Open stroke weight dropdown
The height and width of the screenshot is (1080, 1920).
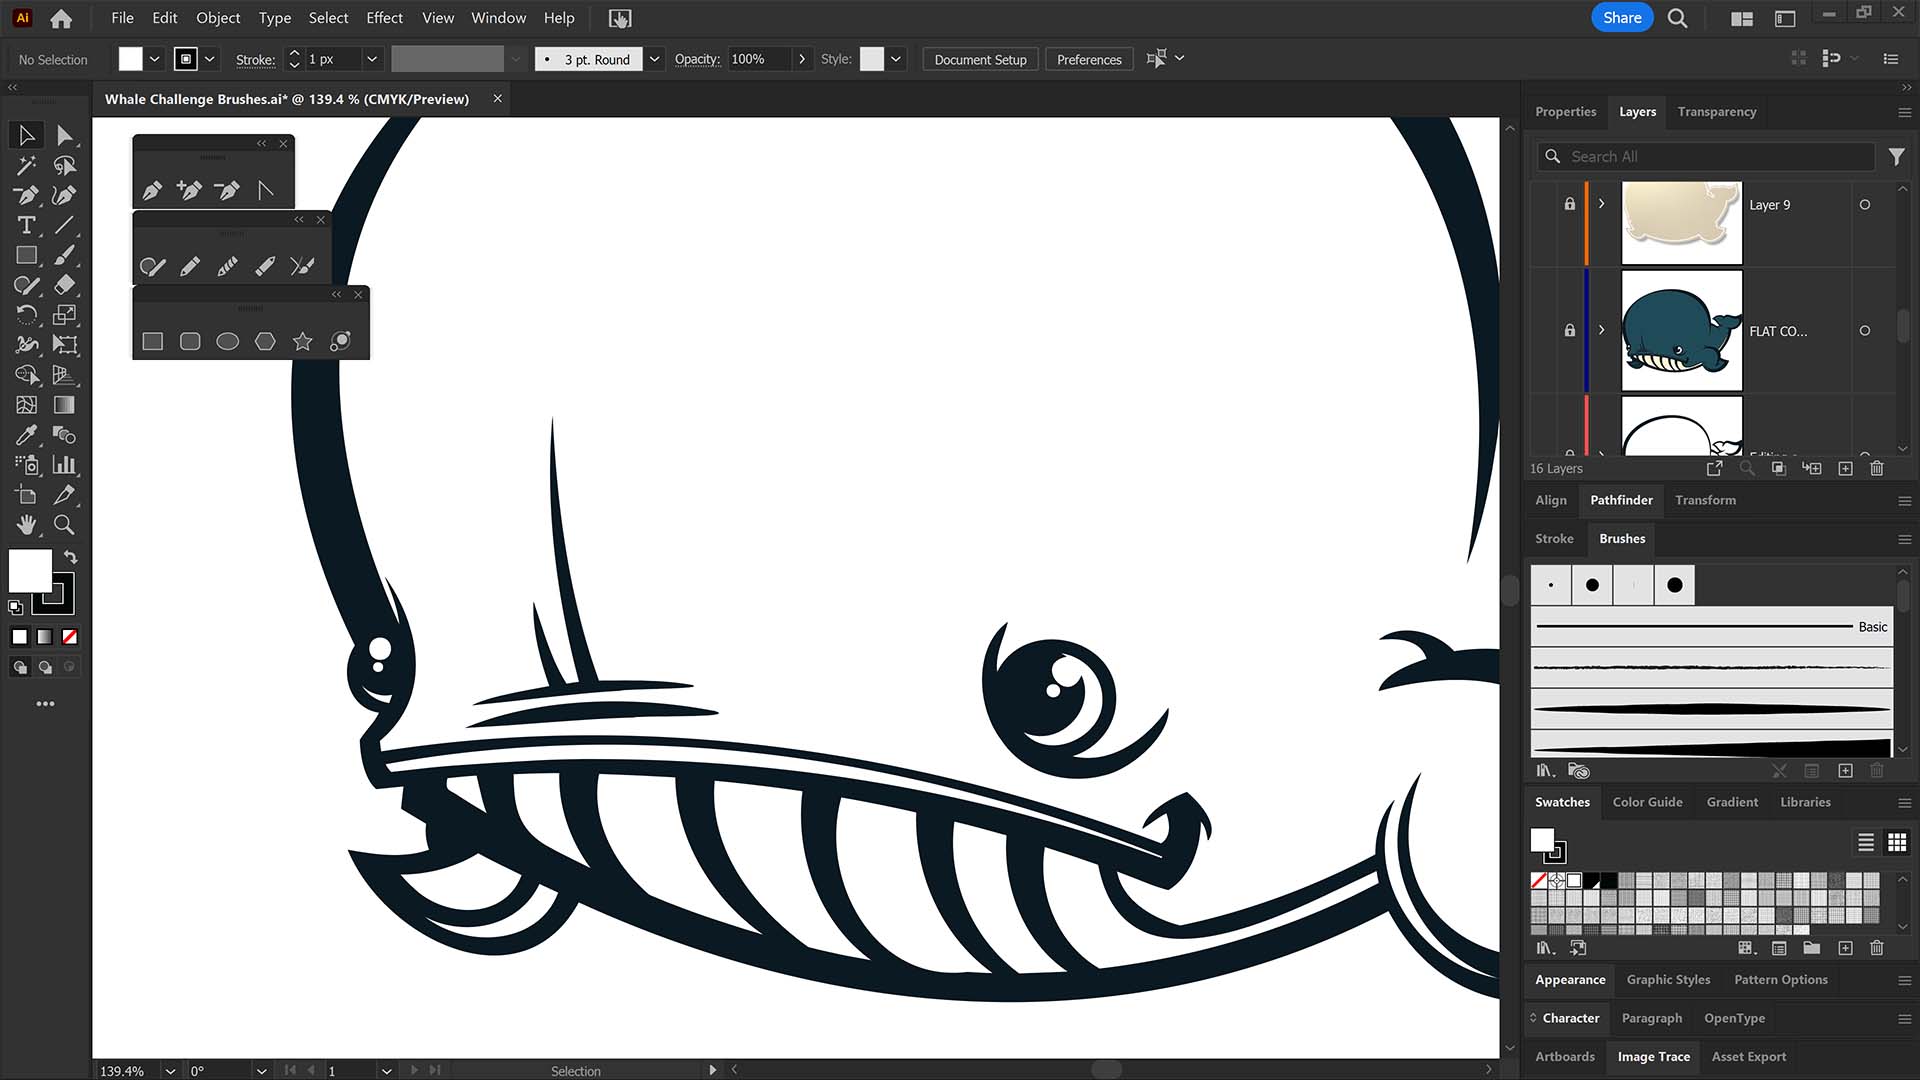pyautogui.click(x=372, y=59)
